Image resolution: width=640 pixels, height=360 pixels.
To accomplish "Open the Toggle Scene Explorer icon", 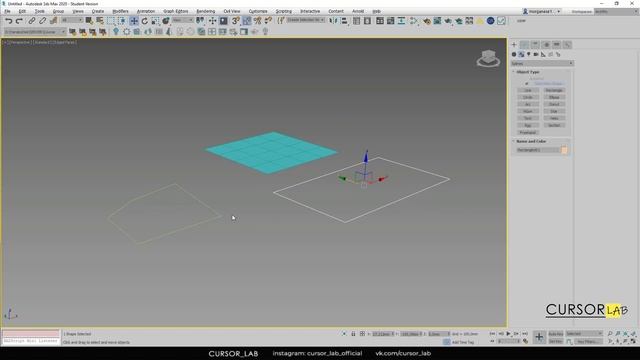I will (356, 20).
